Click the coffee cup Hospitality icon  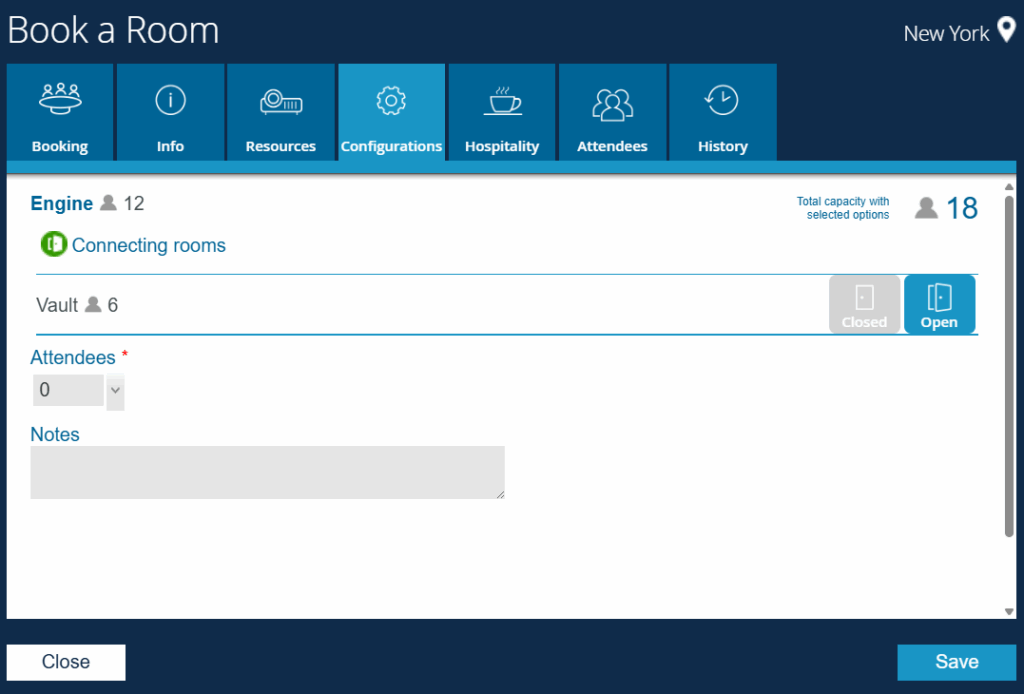502,101
